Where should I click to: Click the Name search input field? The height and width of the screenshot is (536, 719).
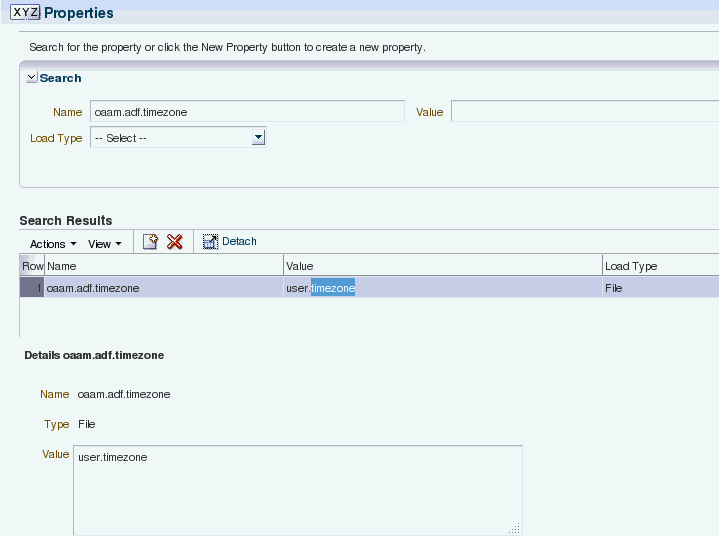click(x=247, y=111)
